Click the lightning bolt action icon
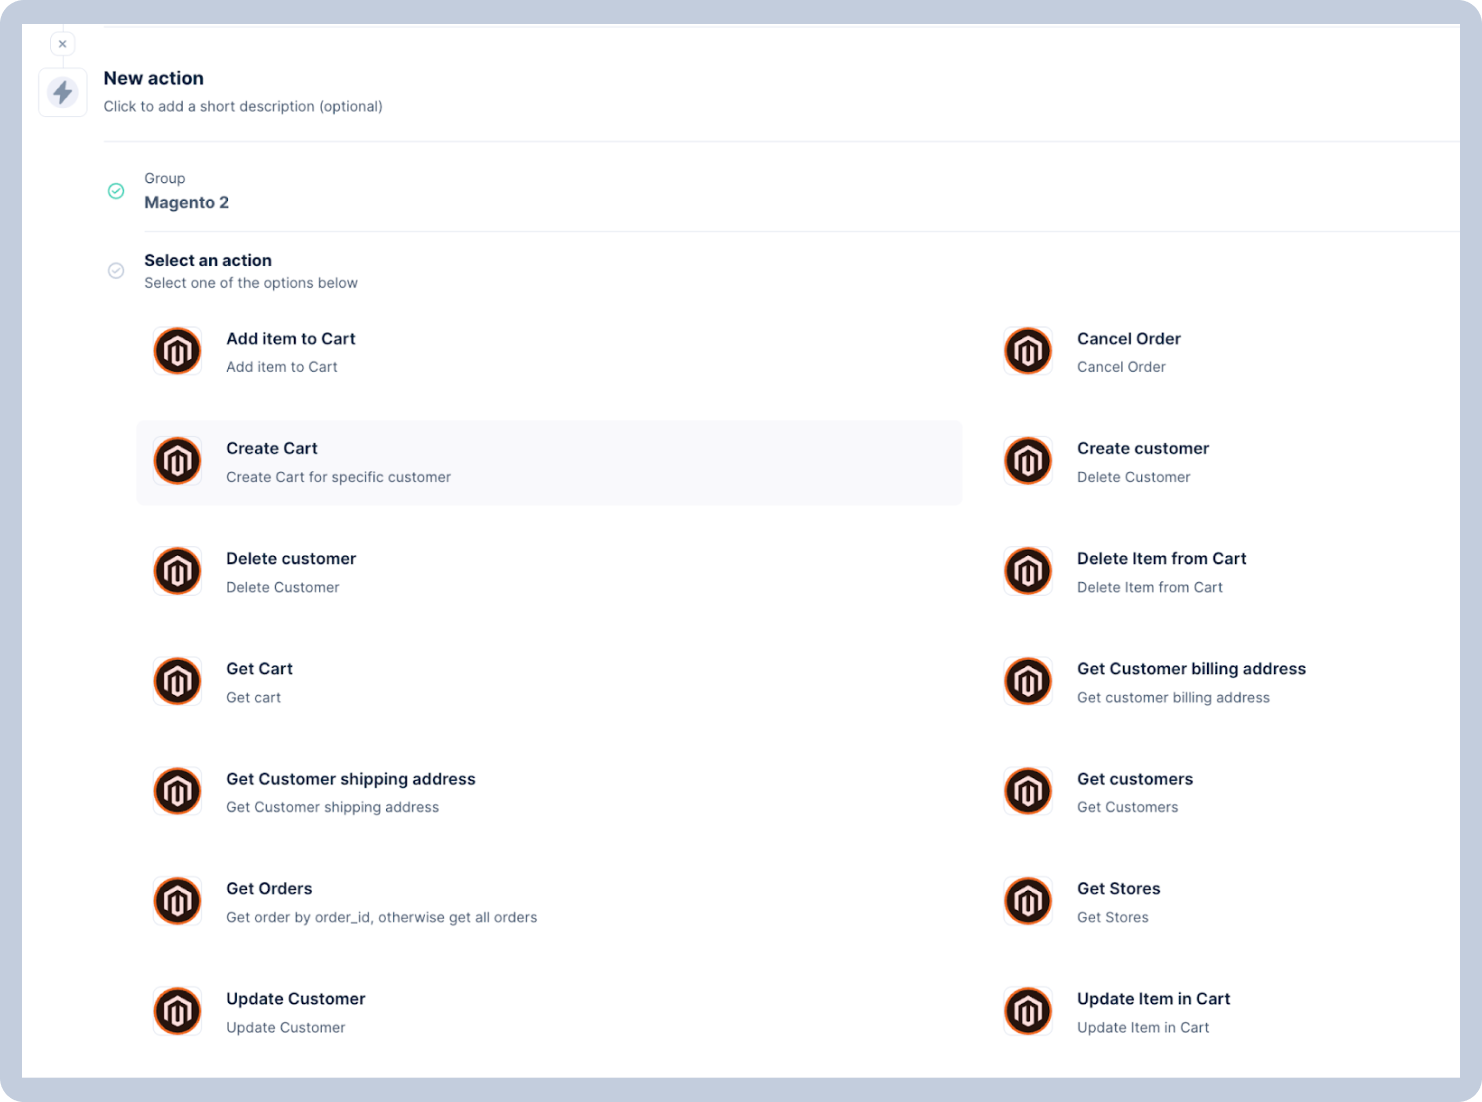The height and width of the screenshot is (1102, 1482). click(x=63, y=93)
